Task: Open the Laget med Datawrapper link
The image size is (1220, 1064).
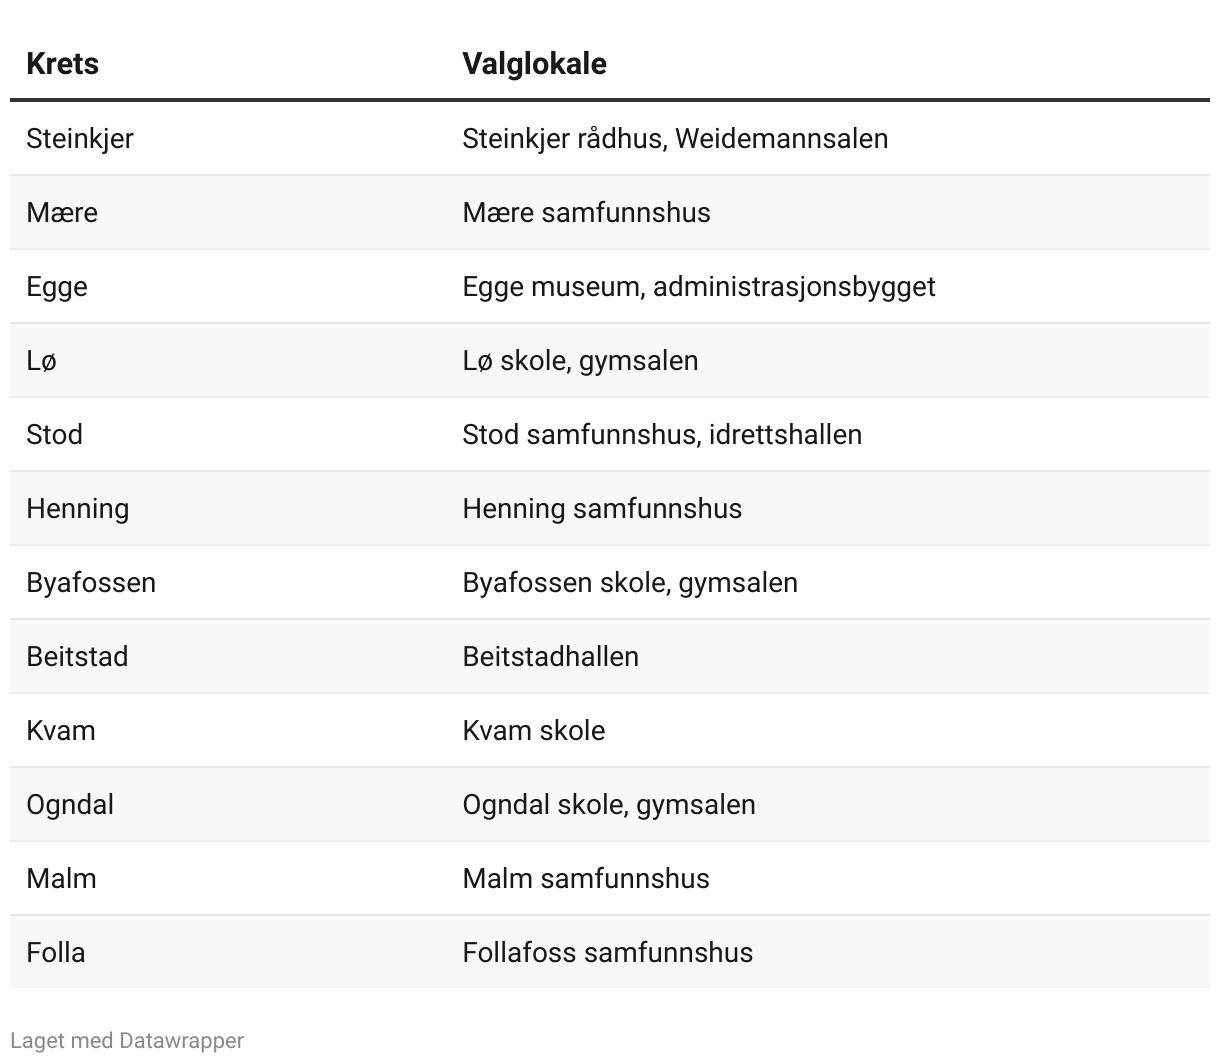Action: coord(127,1041)
